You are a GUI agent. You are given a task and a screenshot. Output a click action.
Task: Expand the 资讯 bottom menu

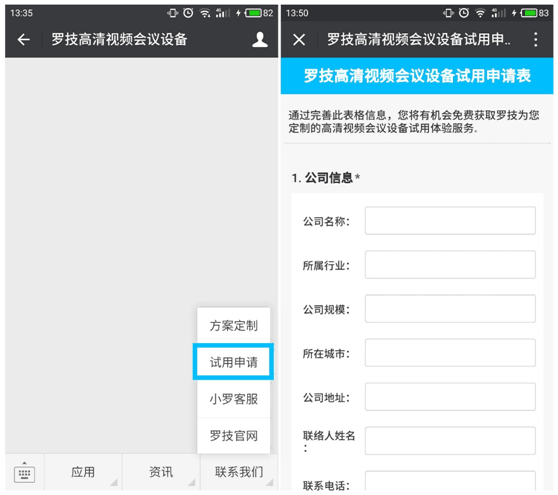pos(161,472)
